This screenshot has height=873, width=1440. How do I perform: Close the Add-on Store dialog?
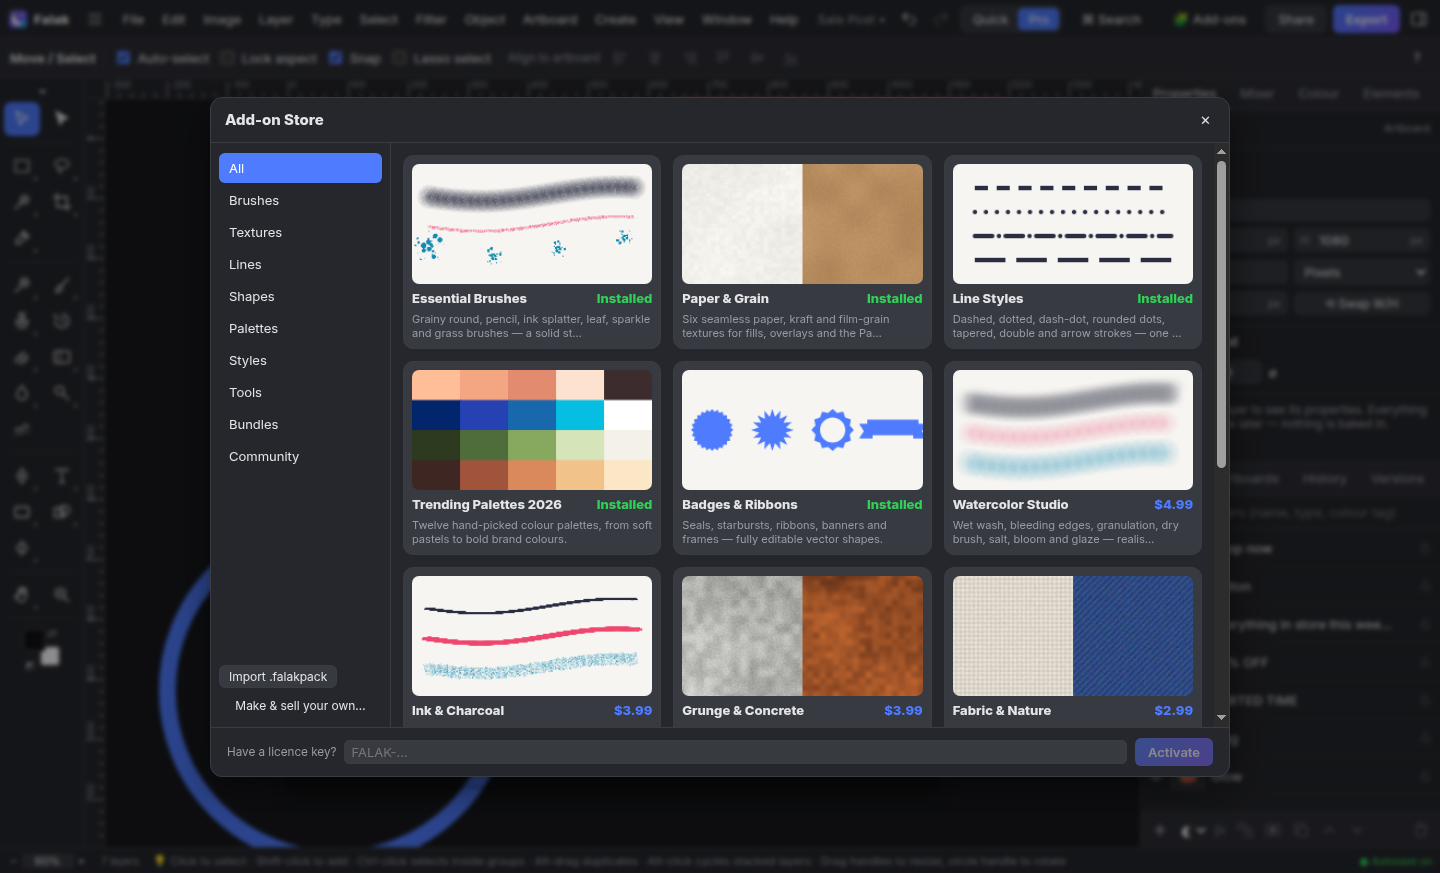pyautogui.click(x=1205, y=120)
